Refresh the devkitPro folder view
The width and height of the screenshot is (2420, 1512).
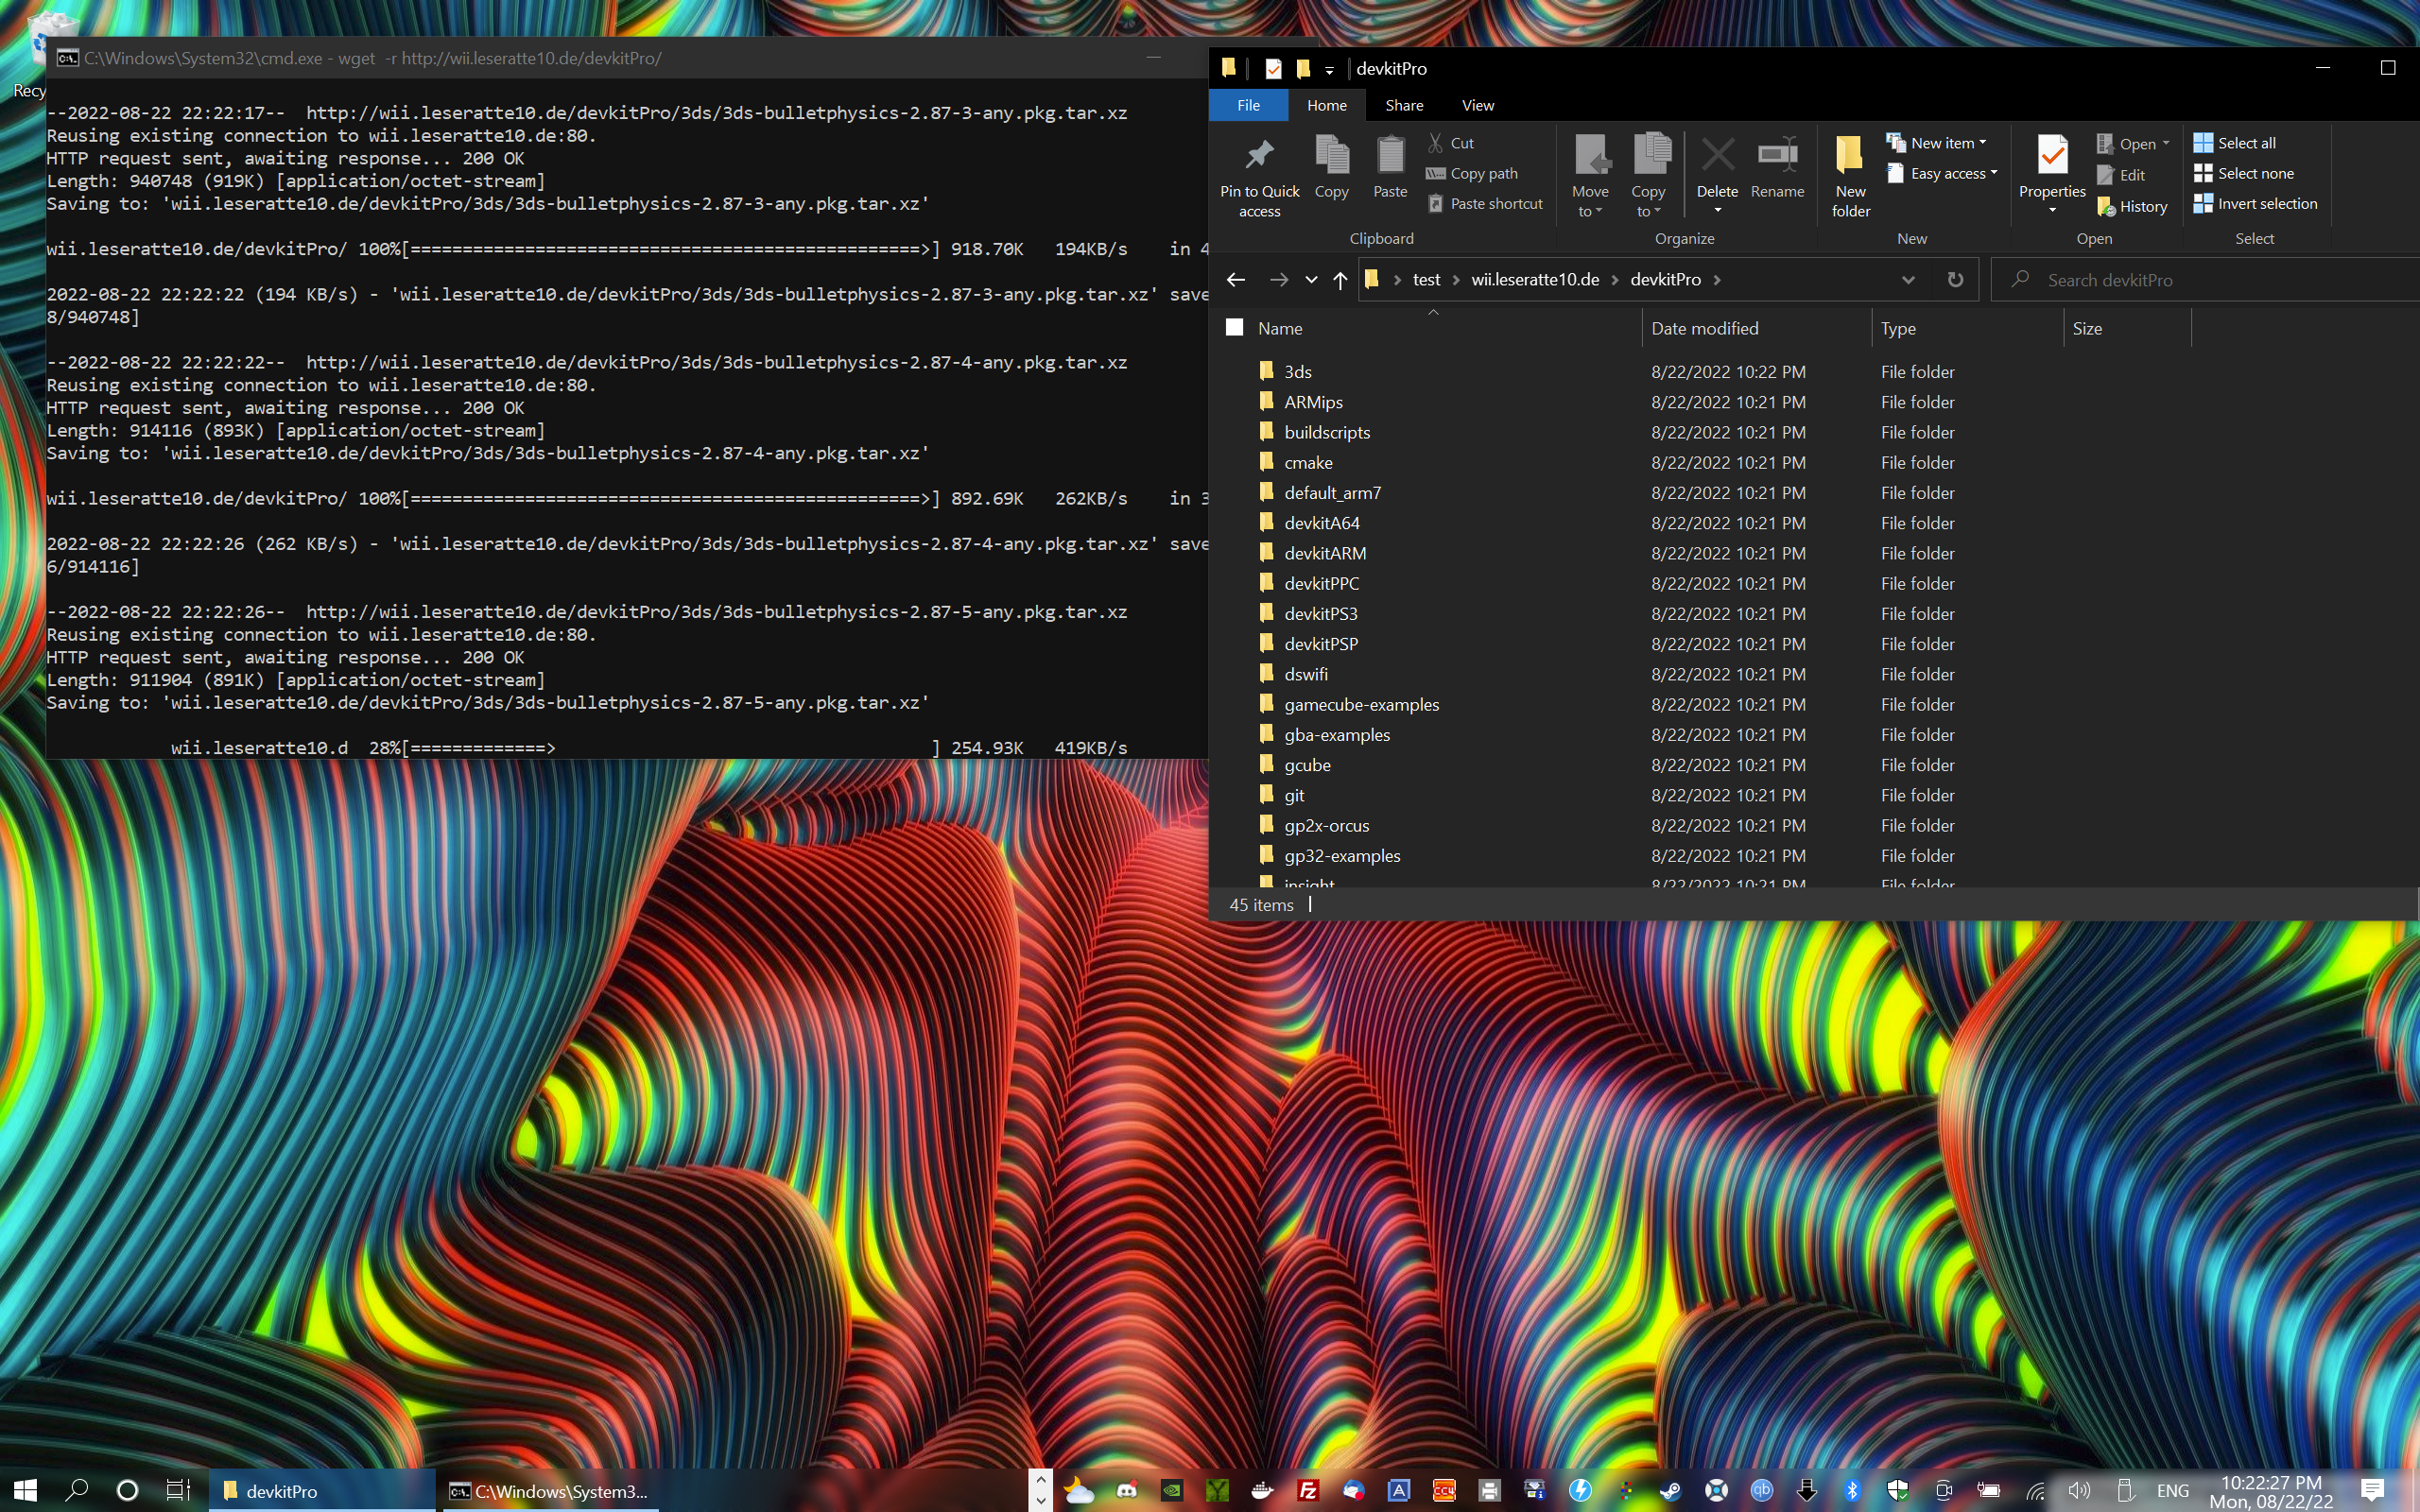click(x=1955, y=279)
